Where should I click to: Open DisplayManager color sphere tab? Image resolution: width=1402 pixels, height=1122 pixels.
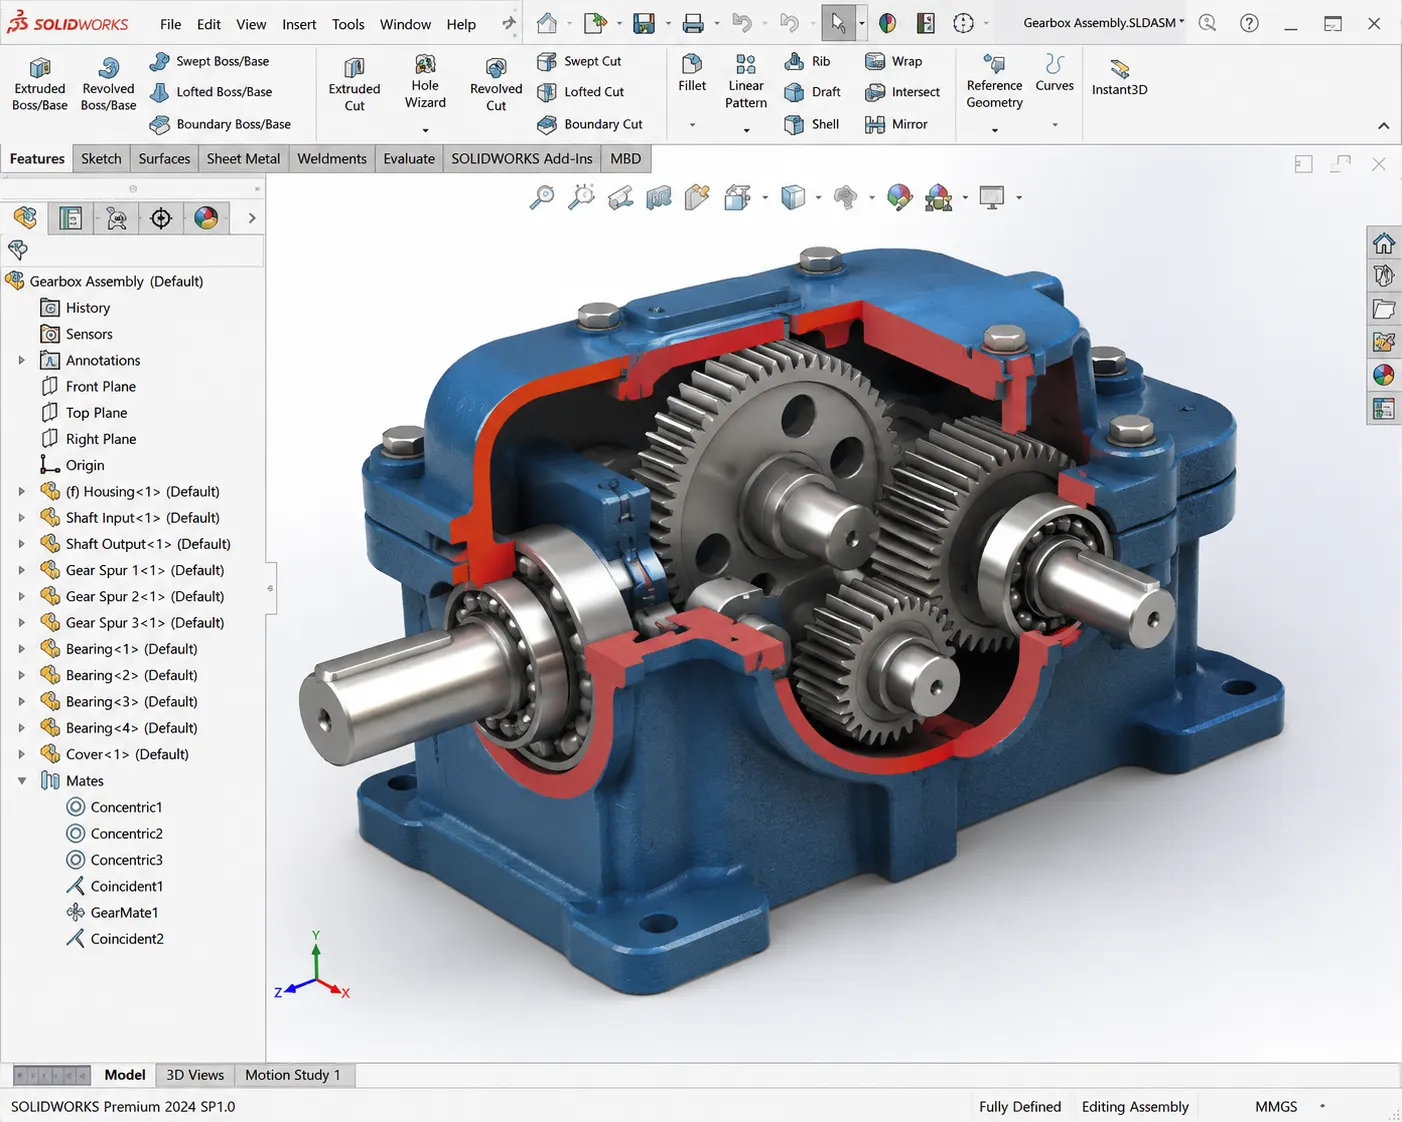[206, 218]
